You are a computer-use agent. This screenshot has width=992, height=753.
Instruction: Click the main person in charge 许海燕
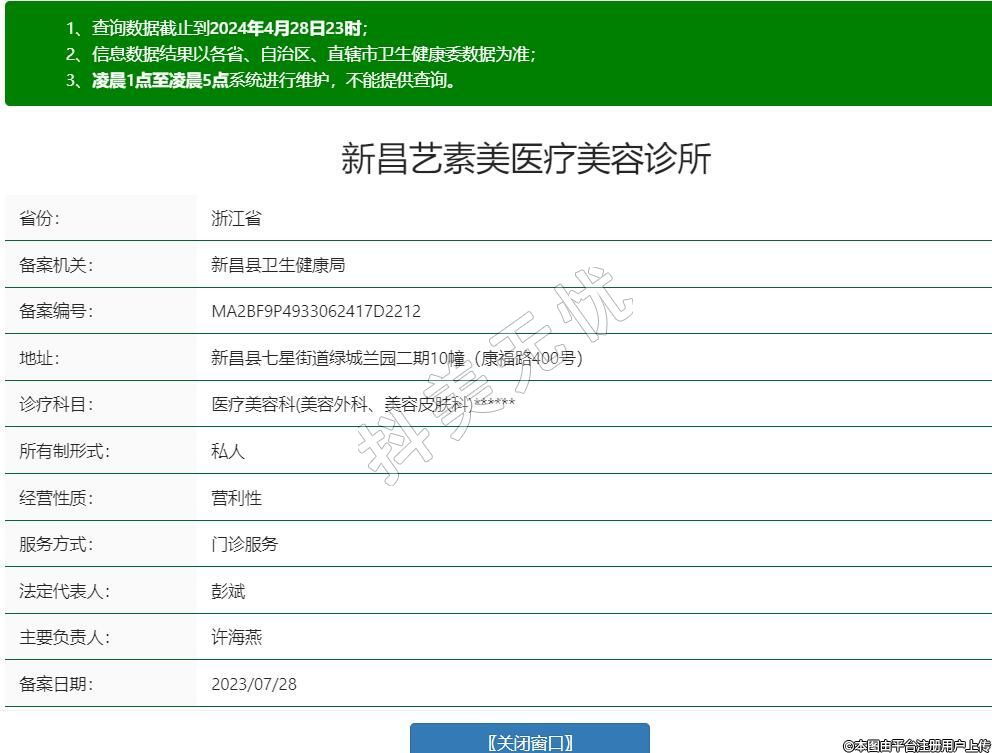click(x=236, y=637)
